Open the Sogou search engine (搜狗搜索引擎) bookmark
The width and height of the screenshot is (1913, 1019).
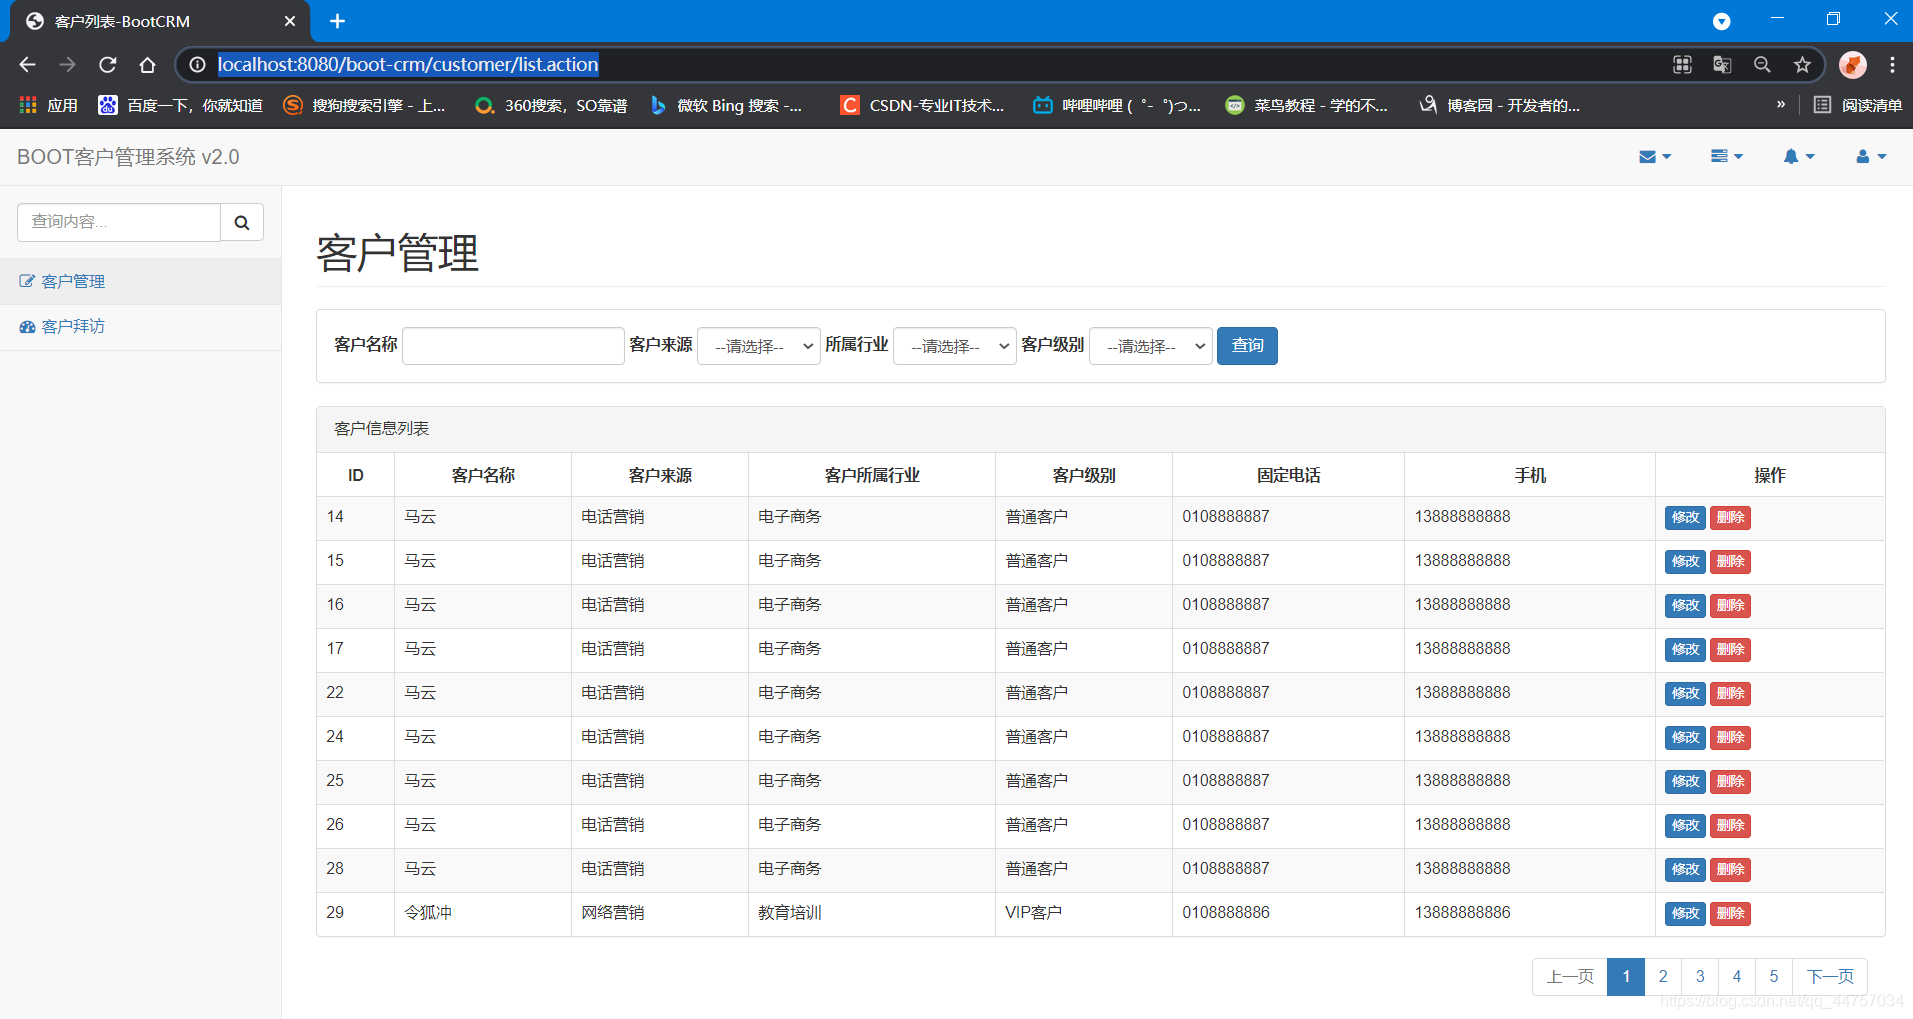[364, 105]
